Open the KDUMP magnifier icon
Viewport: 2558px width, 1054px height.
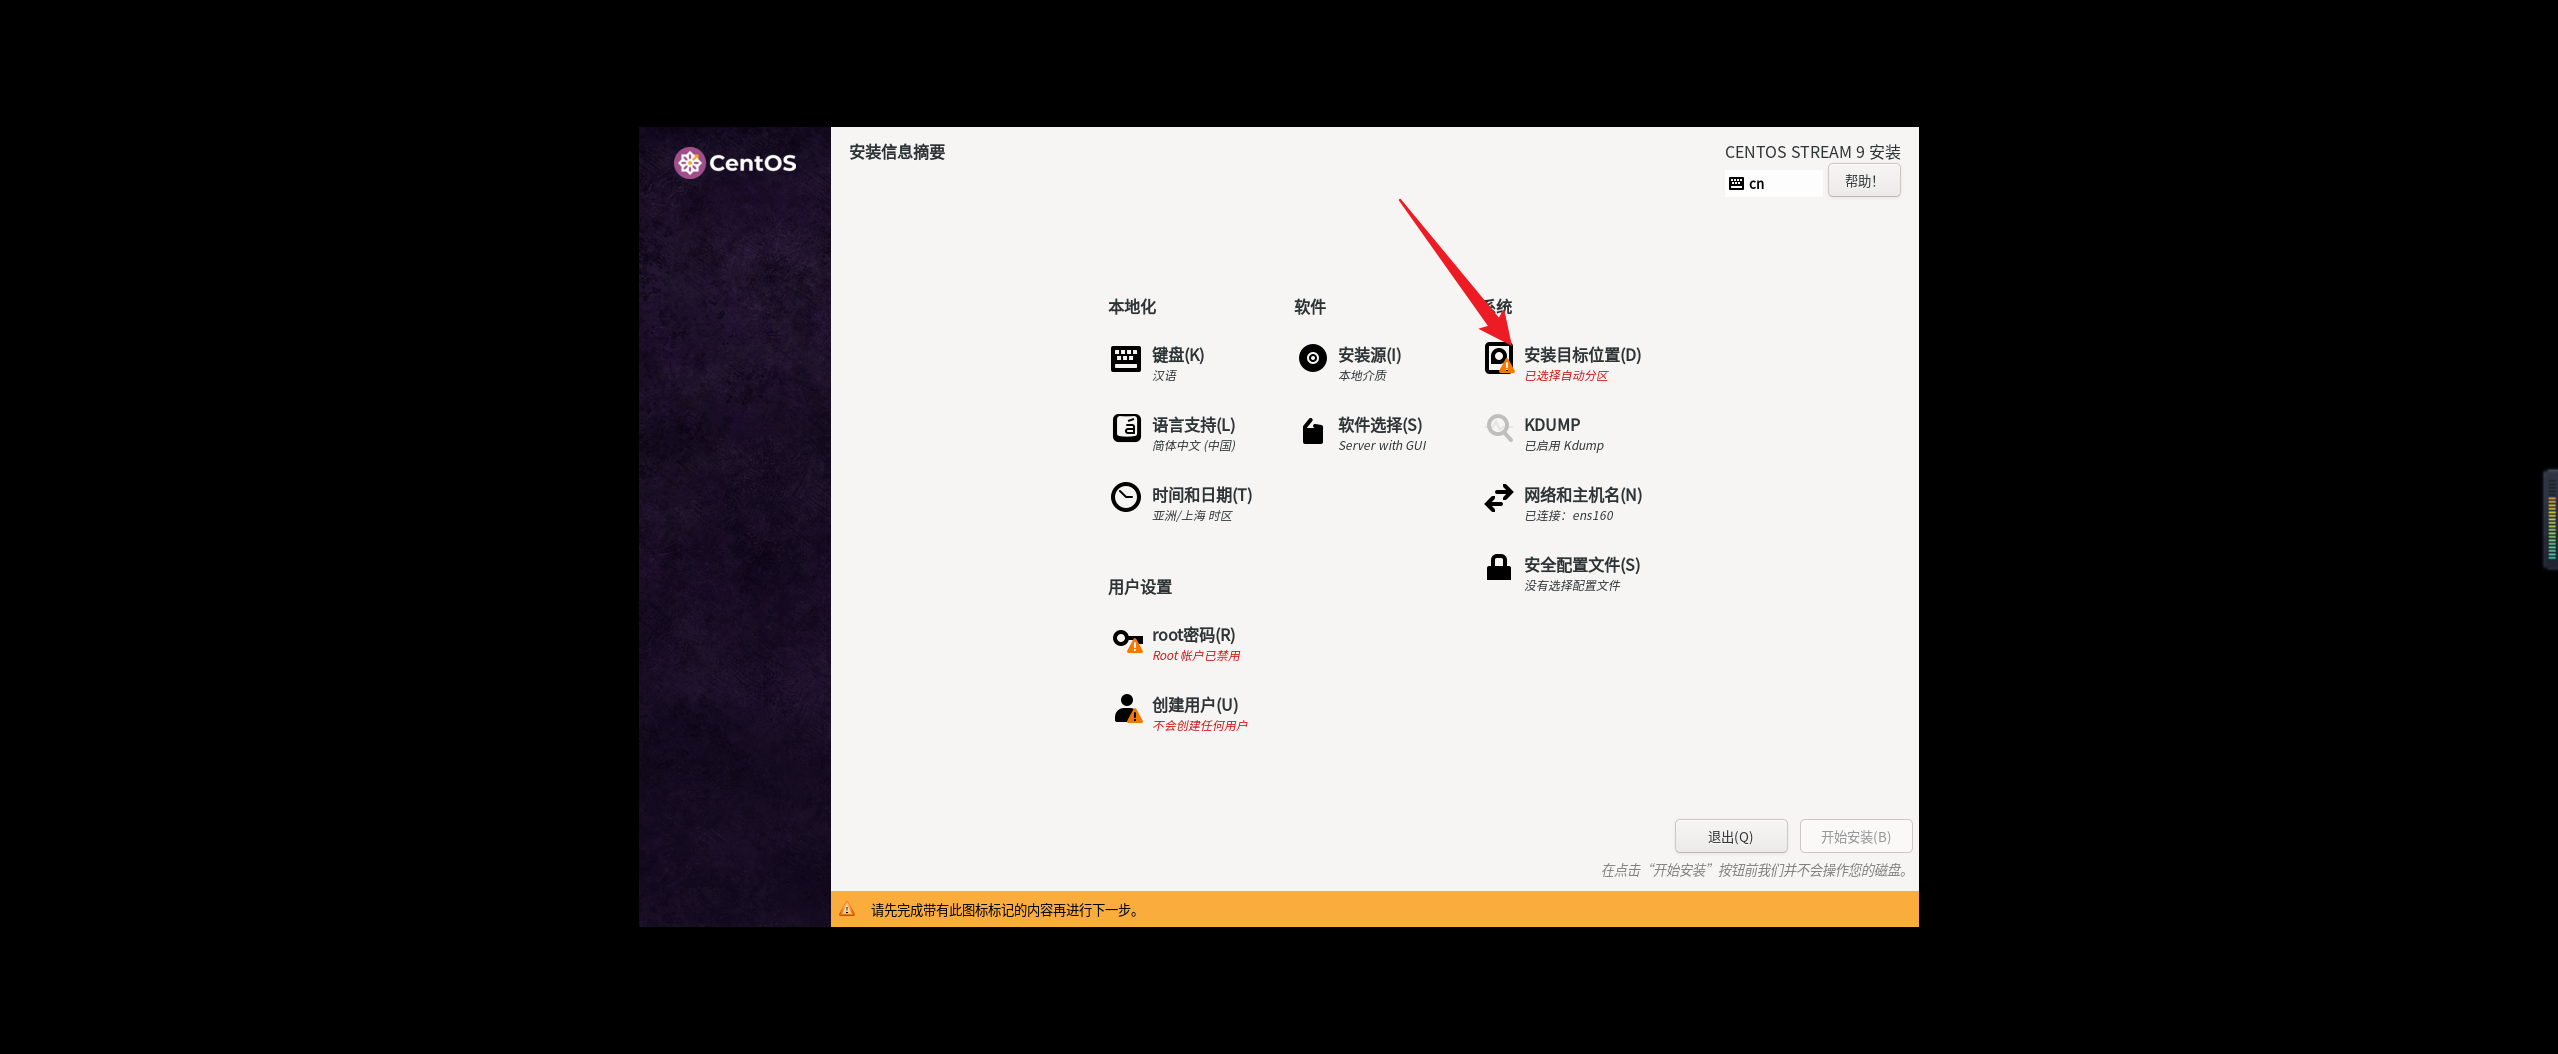pyautogui.click(x=1499, y=428)
